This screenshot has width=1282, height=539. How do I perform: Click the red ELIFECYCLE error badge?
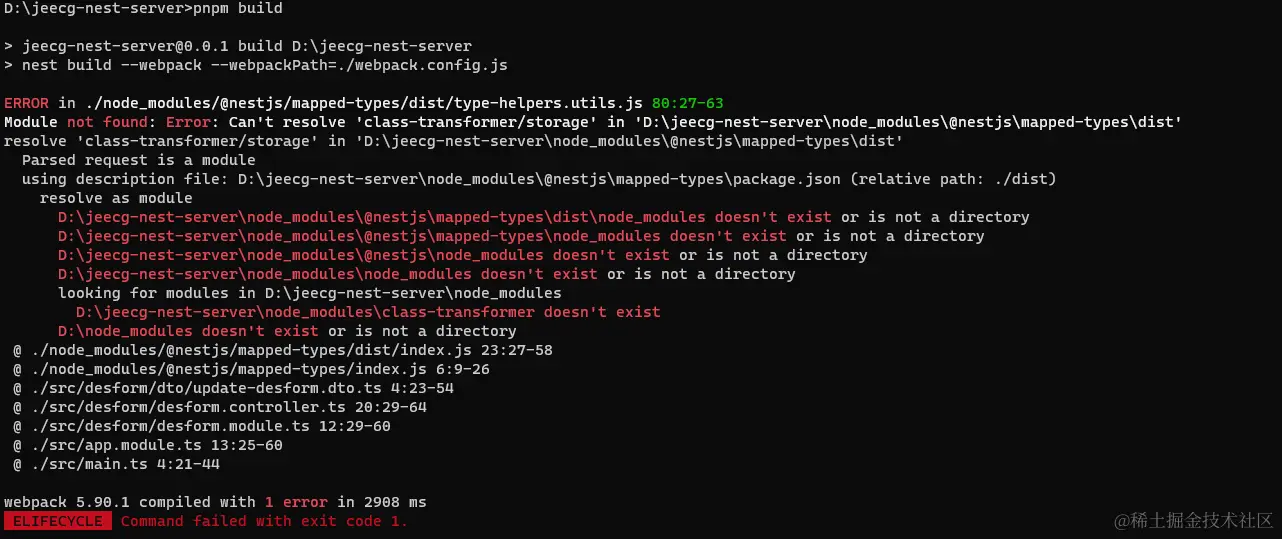[x=58, y=521]
